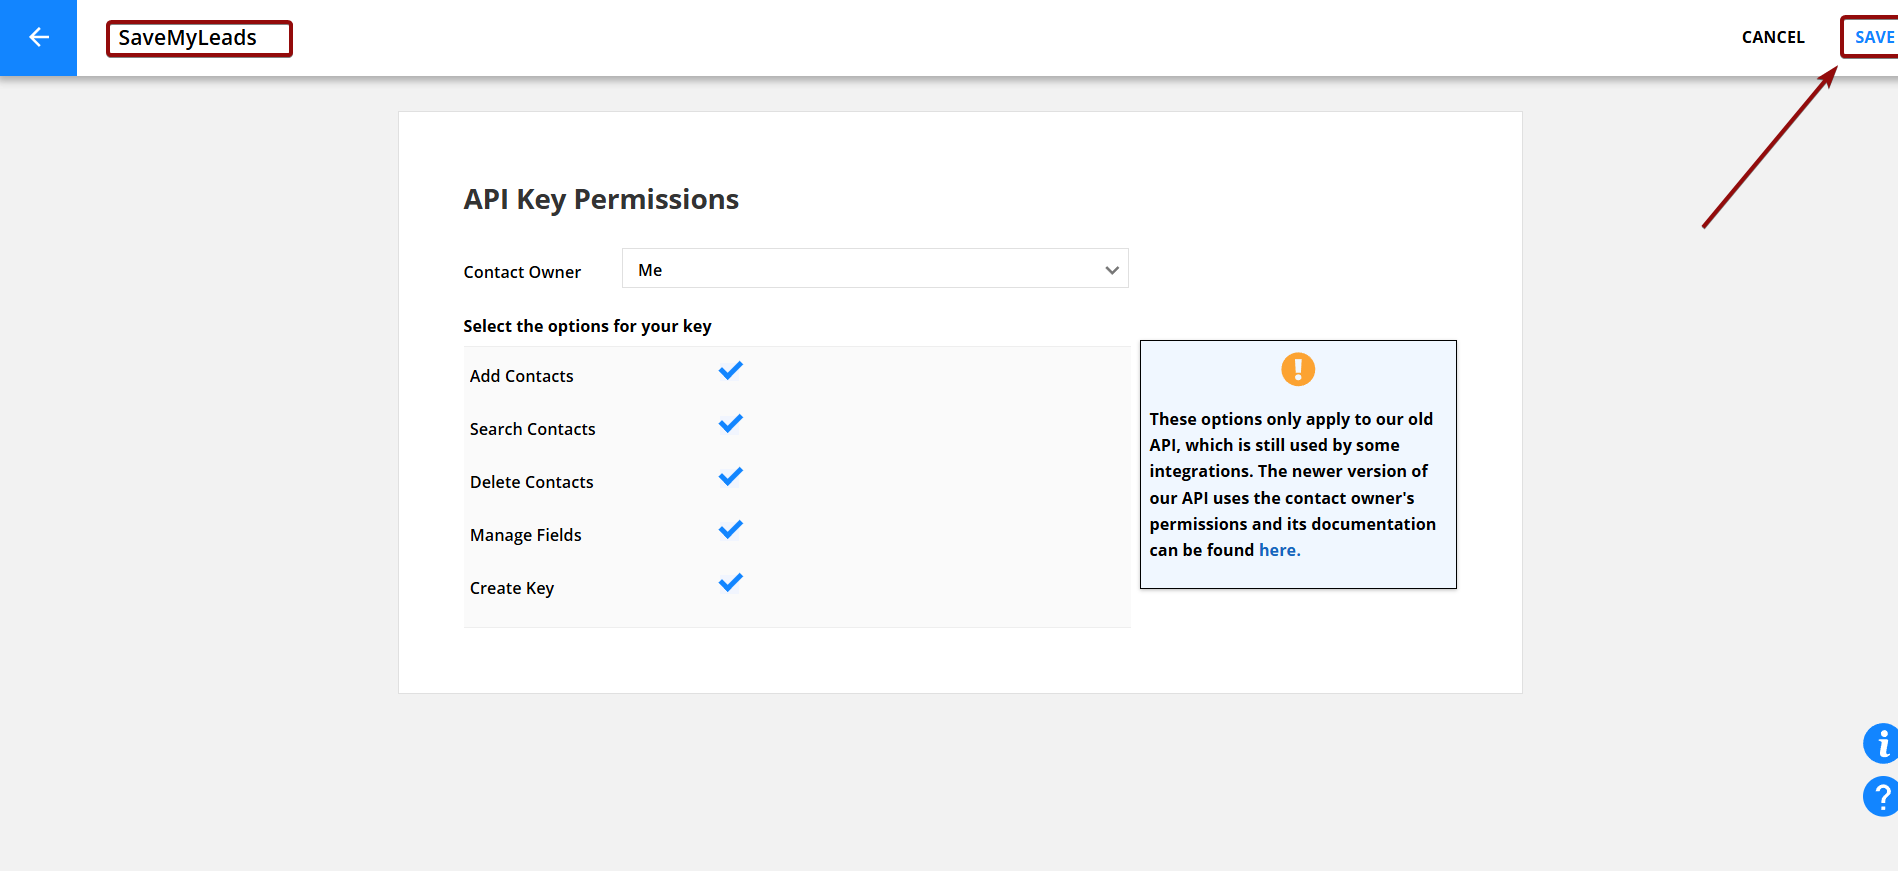Click the orange warning exclamation icon
The width and height of the screenshot is (1898, 871).
click(x=1298, y=369)
